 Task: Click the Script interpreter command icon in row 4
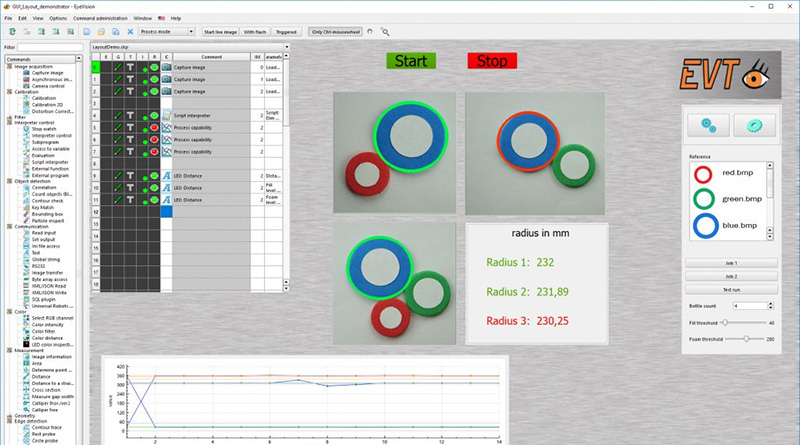pos(166,116)
